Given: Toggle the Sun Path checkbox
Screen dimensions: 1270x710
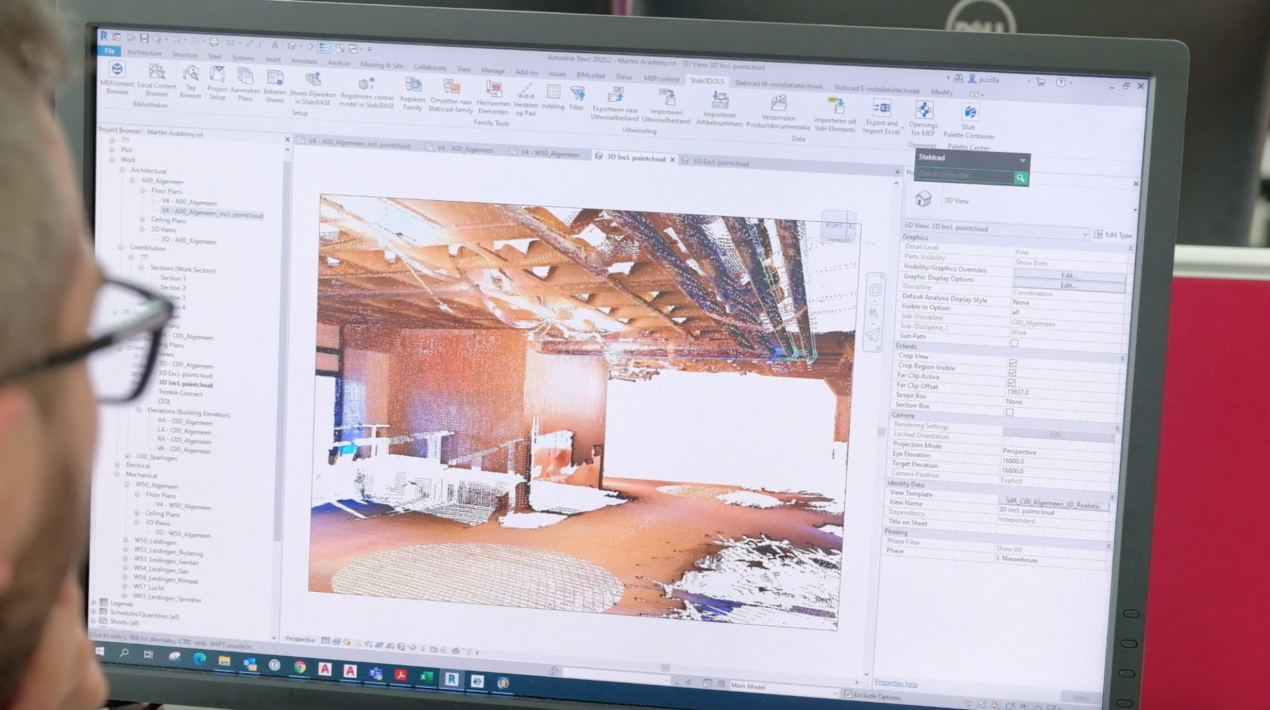Looking at the screenshot, I should (1013, 343).
